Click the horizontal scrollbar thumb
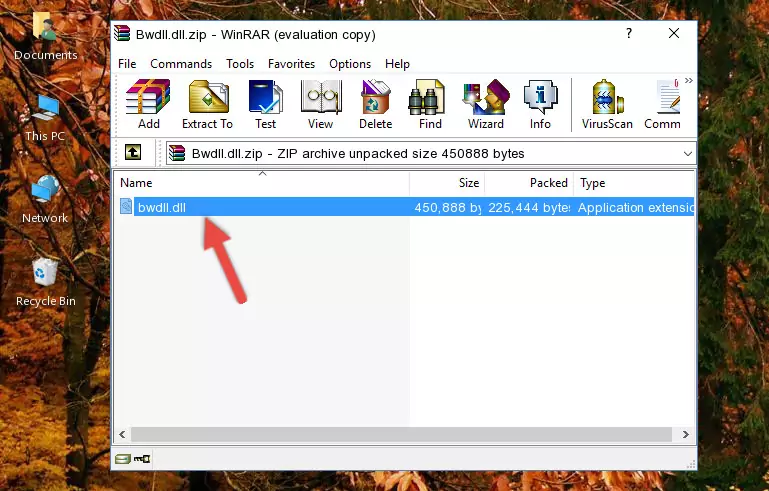The height and width of the screenshot is (491, 769). pos(401,434)
